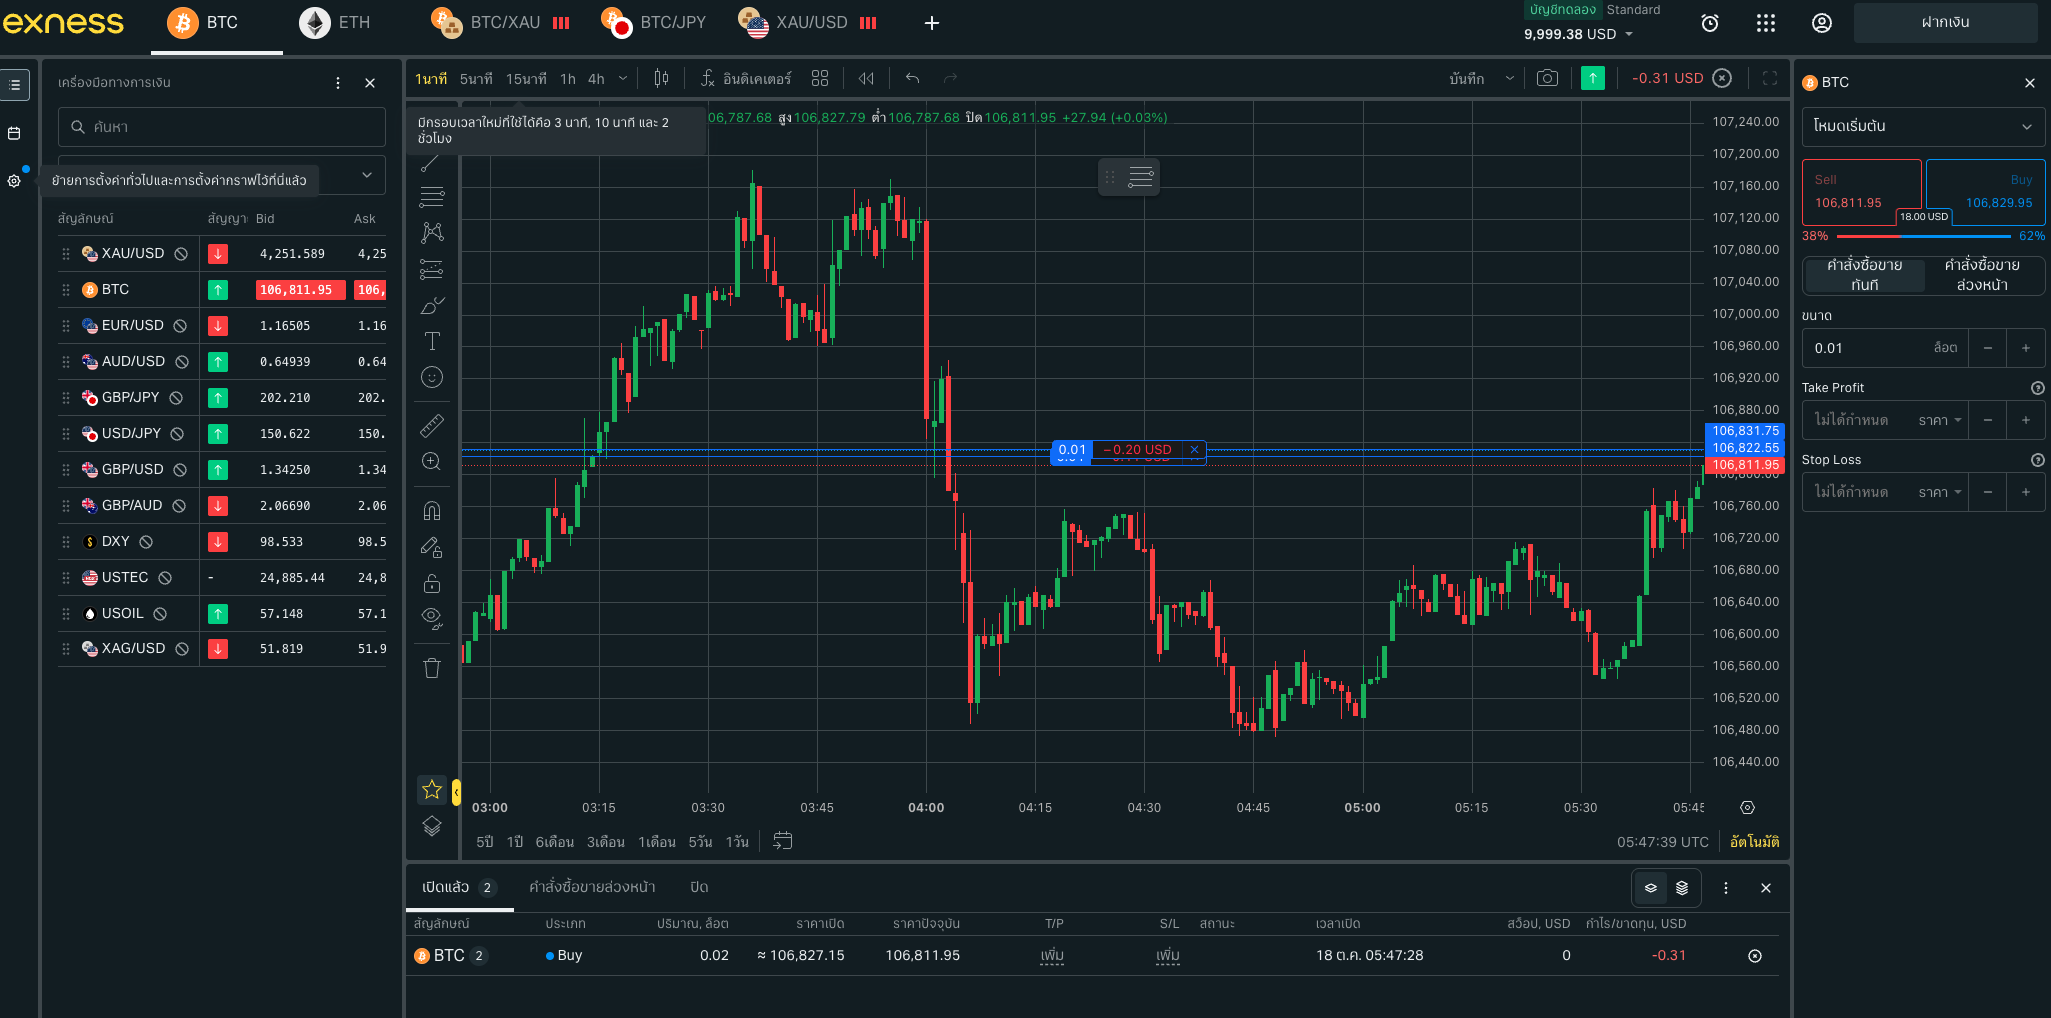The width and height of the screenshot is (2051, 1018).
Task: Expand the account balance dropdown
Action: [x=1629, y=34]
